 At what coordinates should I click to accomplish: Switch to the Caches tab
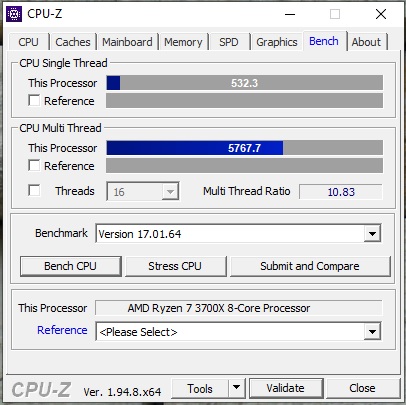[x=73, y=42]
